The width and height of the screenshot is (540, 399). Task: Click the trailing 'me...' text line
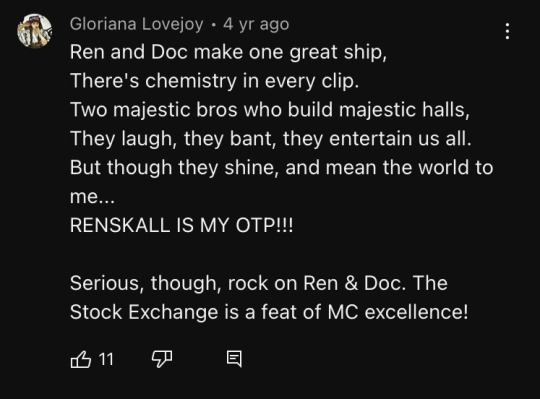click(92, 197)
